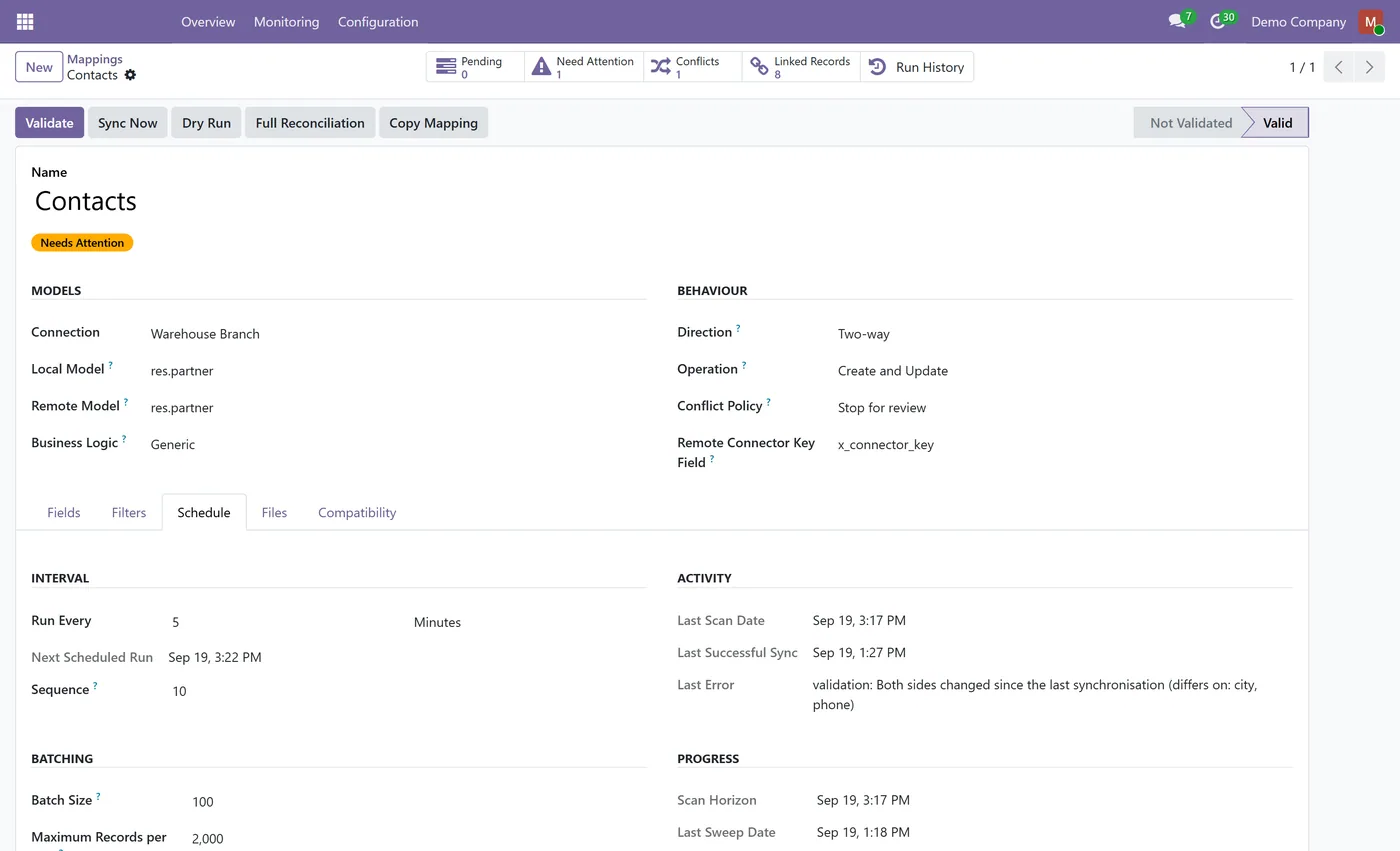
Task: Switch to the Compatibility tab
Action: click(x=357, y=512)
